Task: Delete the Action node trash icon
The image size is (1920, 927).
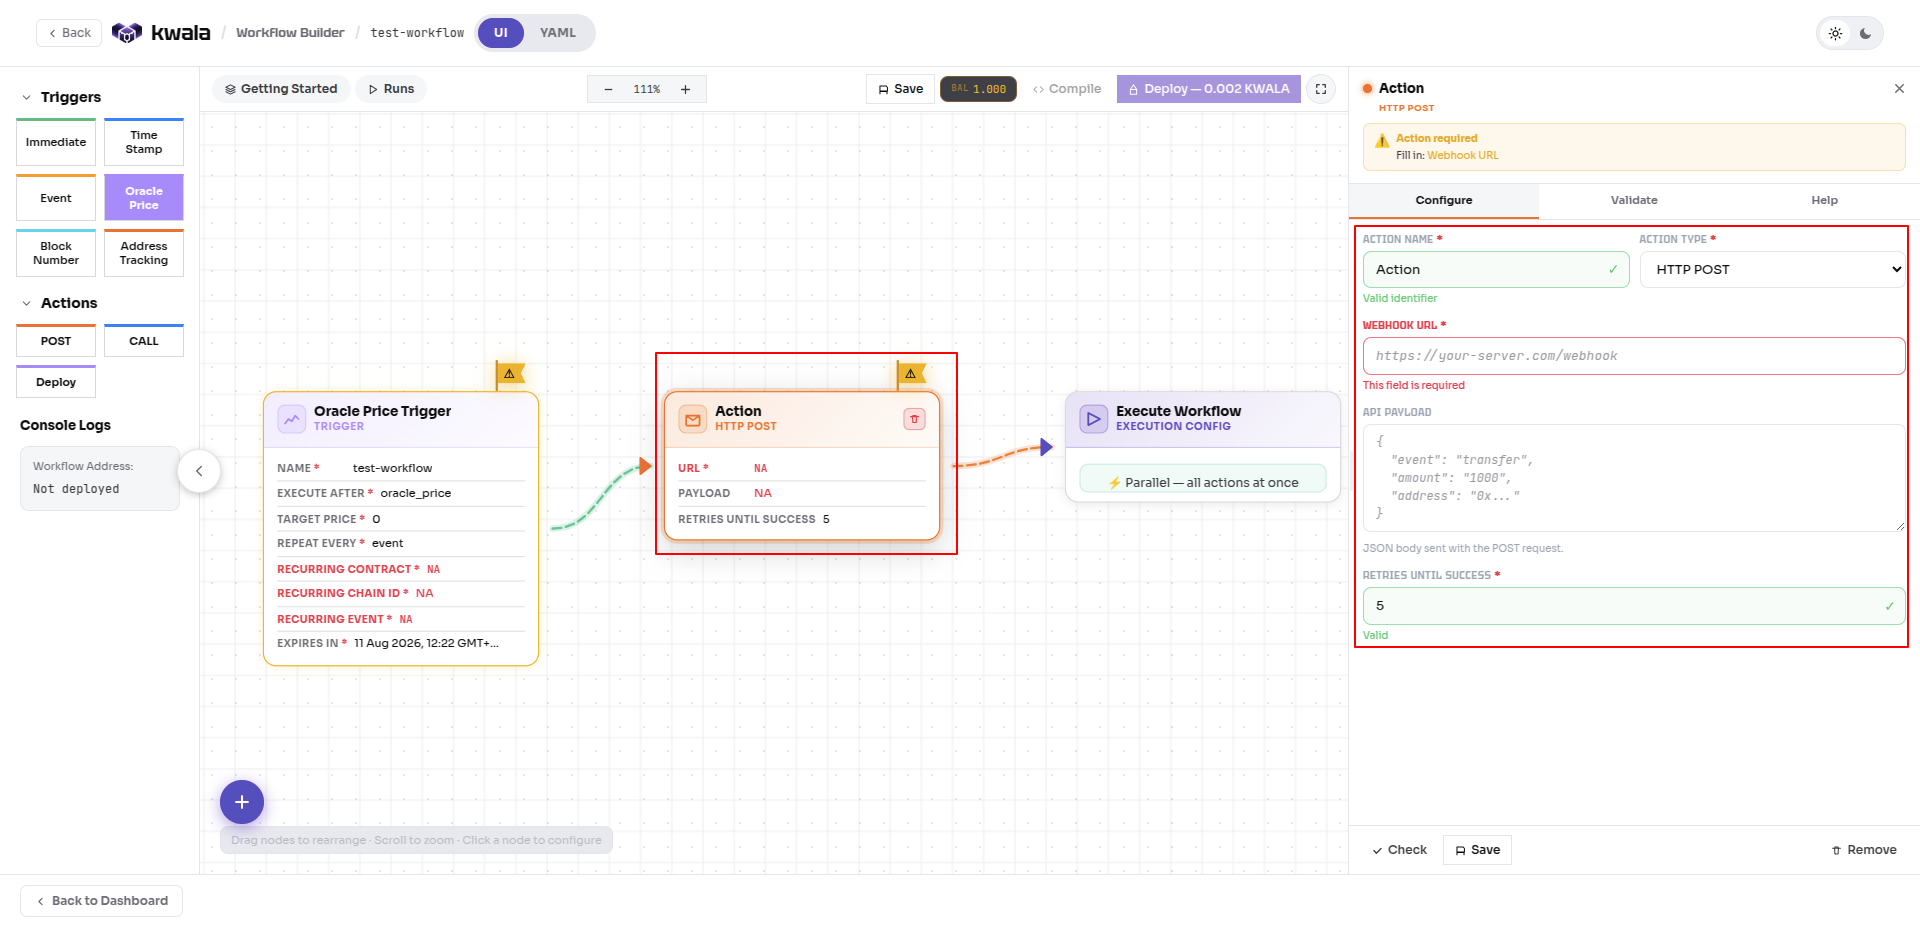Action: click(x=914, y=419)
